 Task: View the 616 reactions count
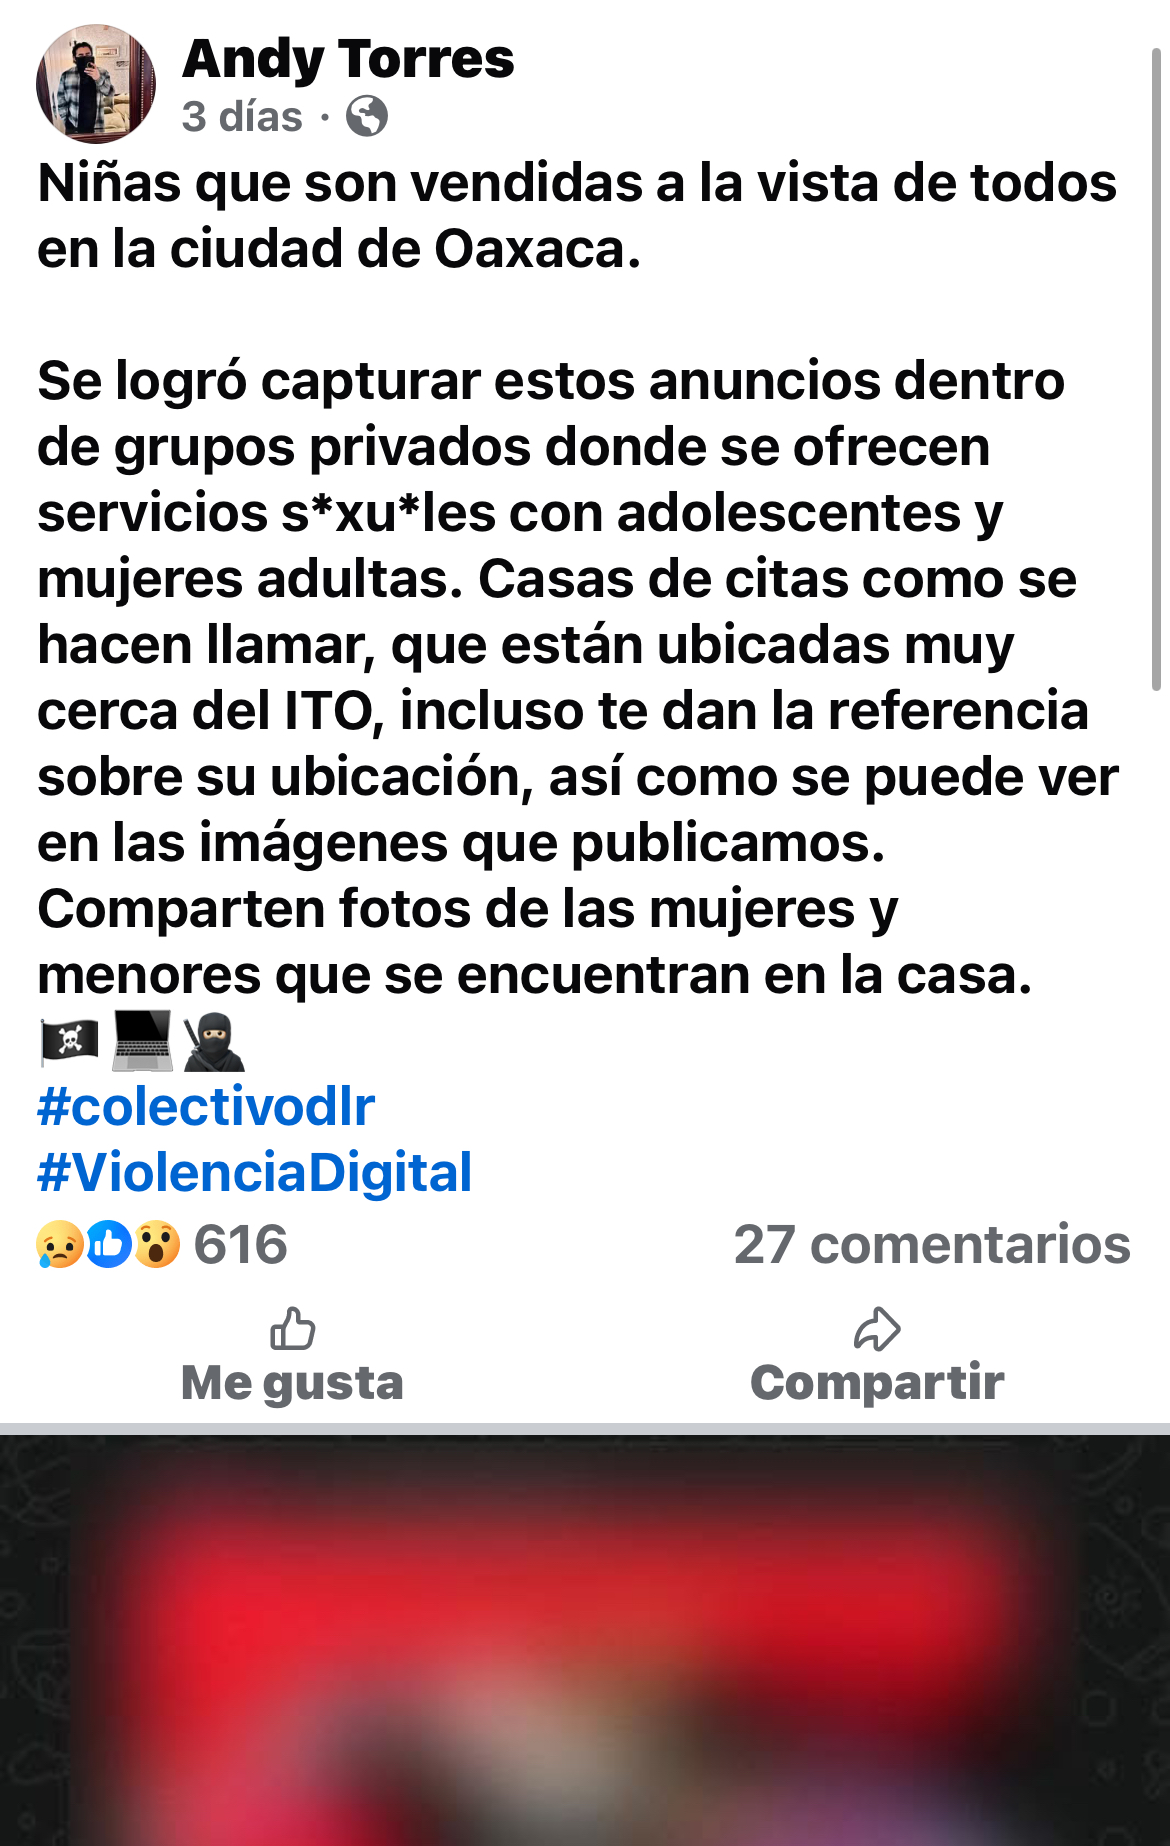(240, 1244)
